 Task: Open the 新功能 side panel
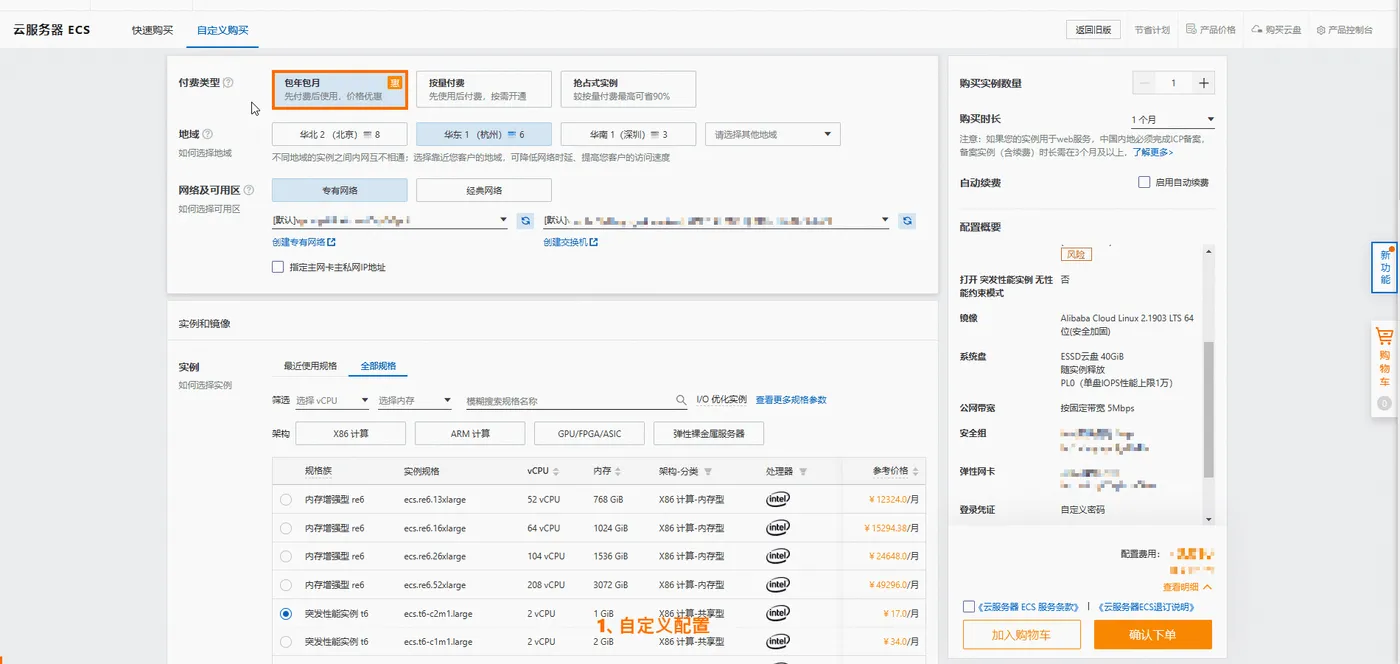tap(1384, 267)
